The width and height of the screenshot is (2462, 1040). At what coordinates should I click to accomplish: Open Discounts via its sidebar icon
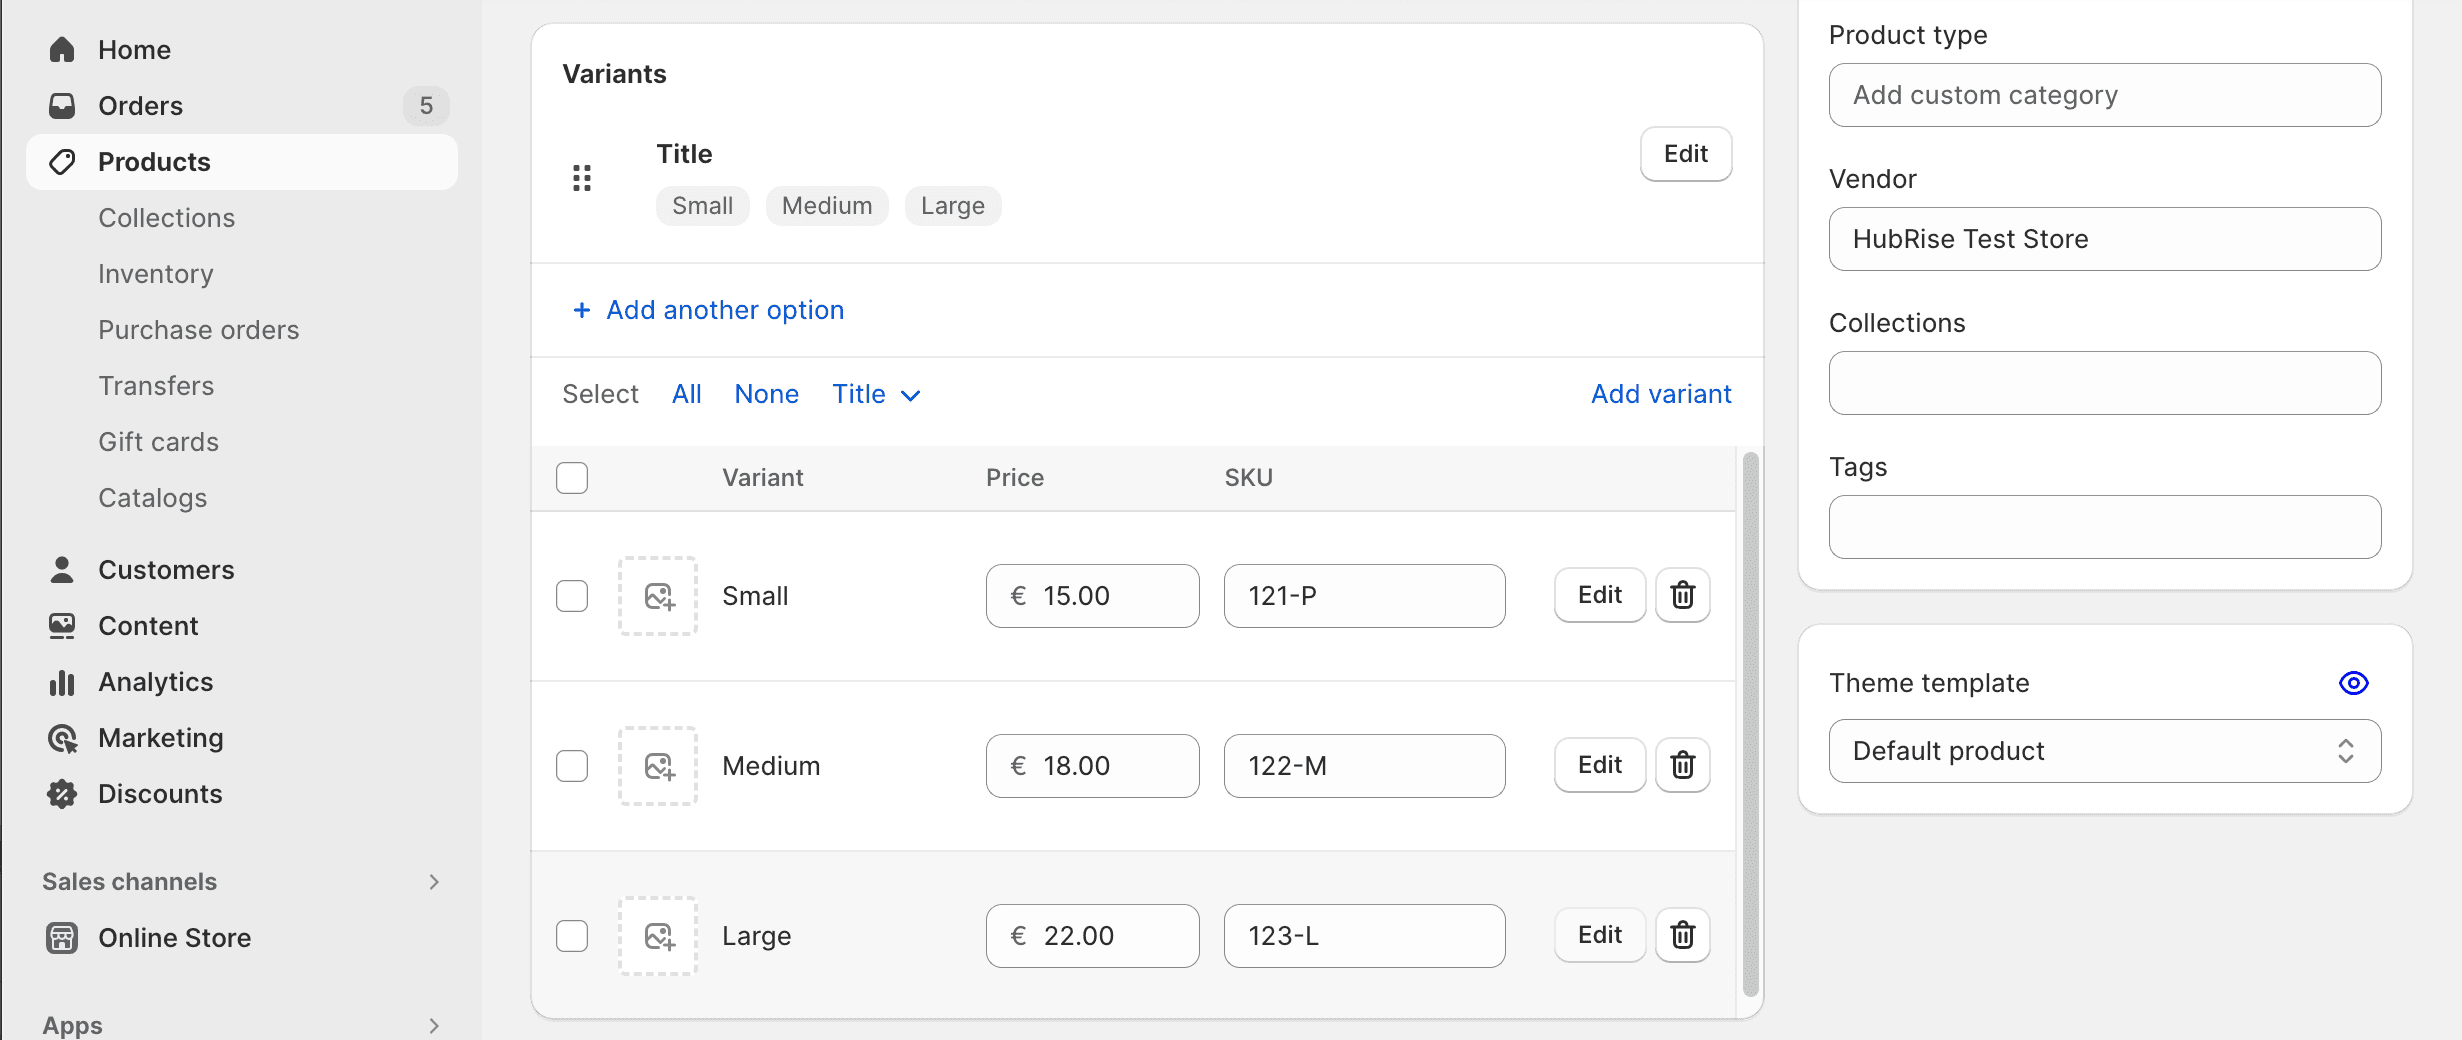click(61, 793)
